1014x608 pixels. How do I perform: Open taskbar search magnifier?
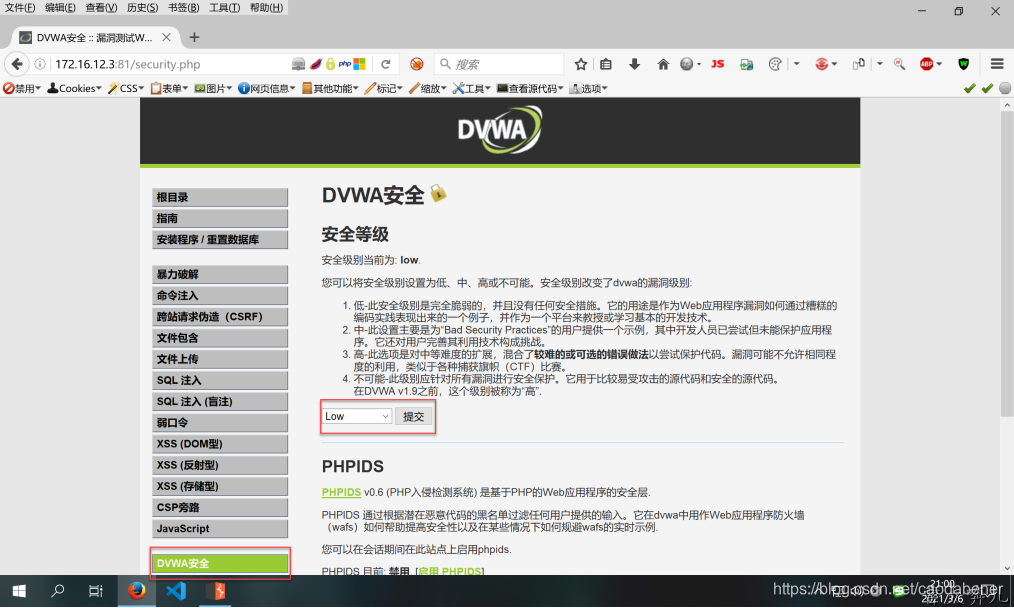click(x=58, y=591)
